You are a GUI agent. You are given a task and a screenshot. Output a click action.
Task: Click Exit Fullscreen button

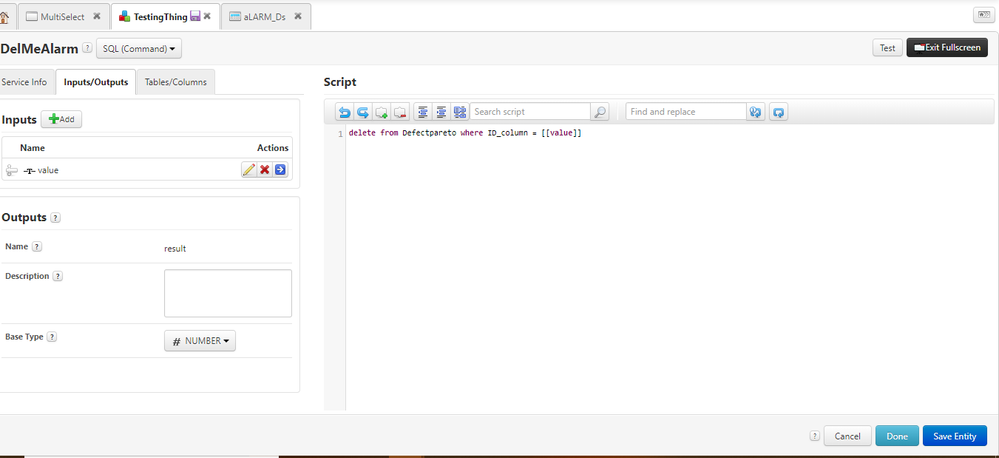pyautogui.click(x=946, y=48)
